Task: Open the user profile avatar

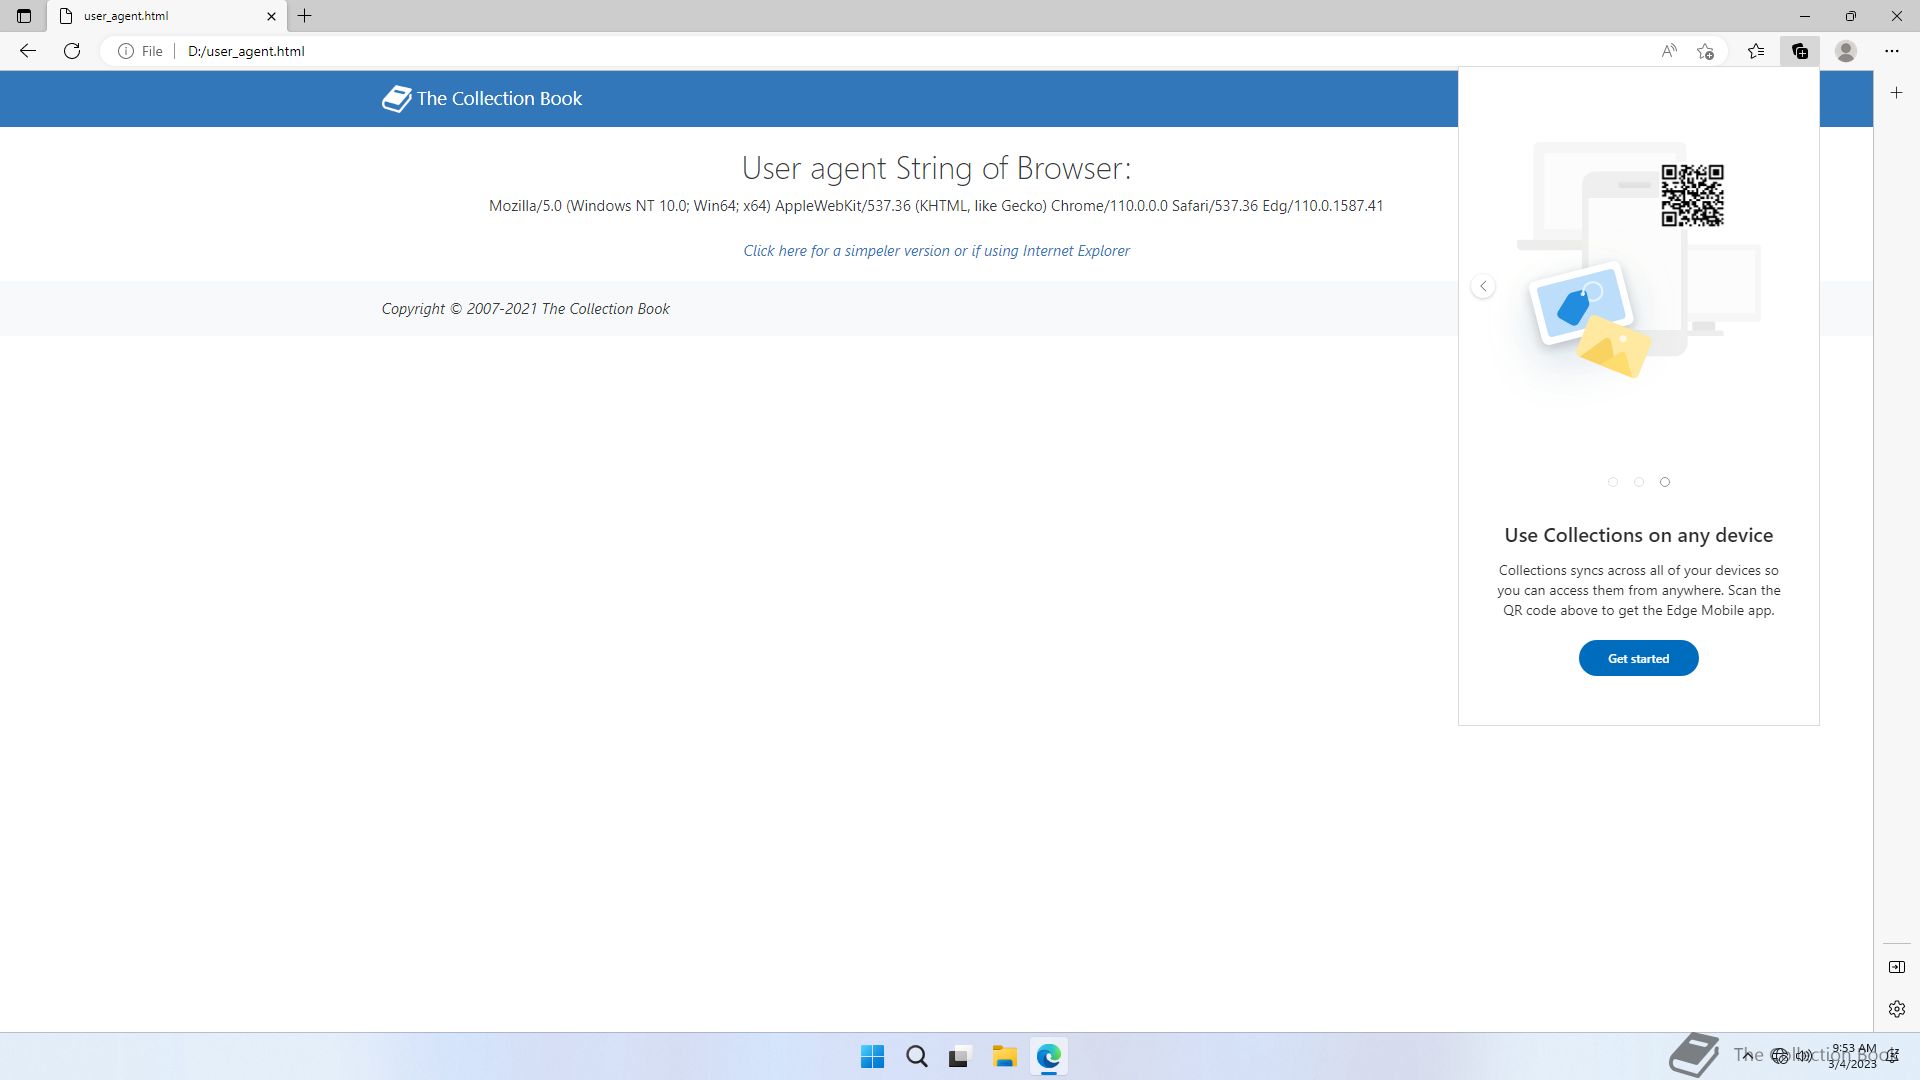Action: (x=1846, y=51)
